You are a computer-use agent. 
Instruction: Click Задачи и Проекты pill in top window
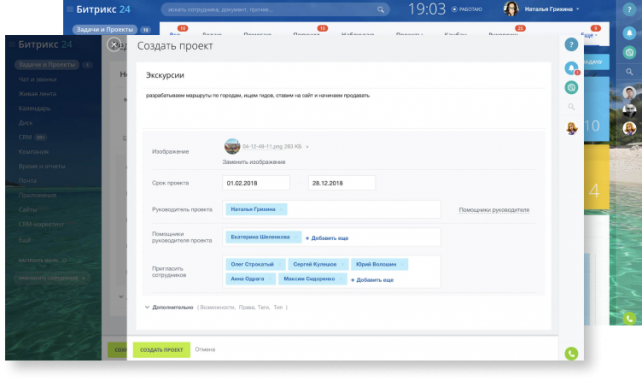point(105,29)
